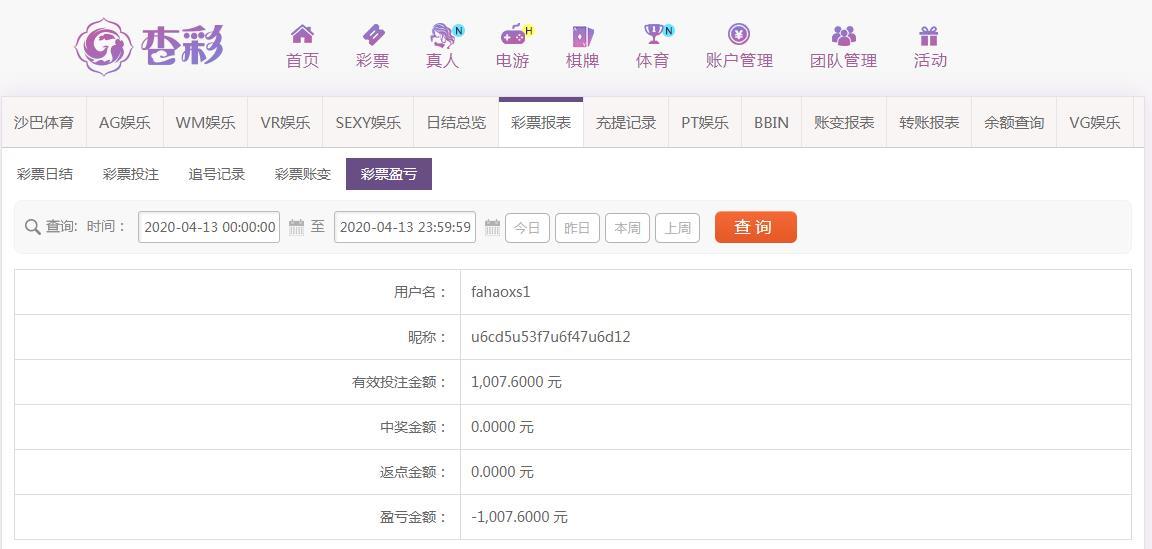The width and height of the screenshot is (1152, 549).
Task: Switch to the VG娱乐 tab
Action: click(x=1095, y=123)
